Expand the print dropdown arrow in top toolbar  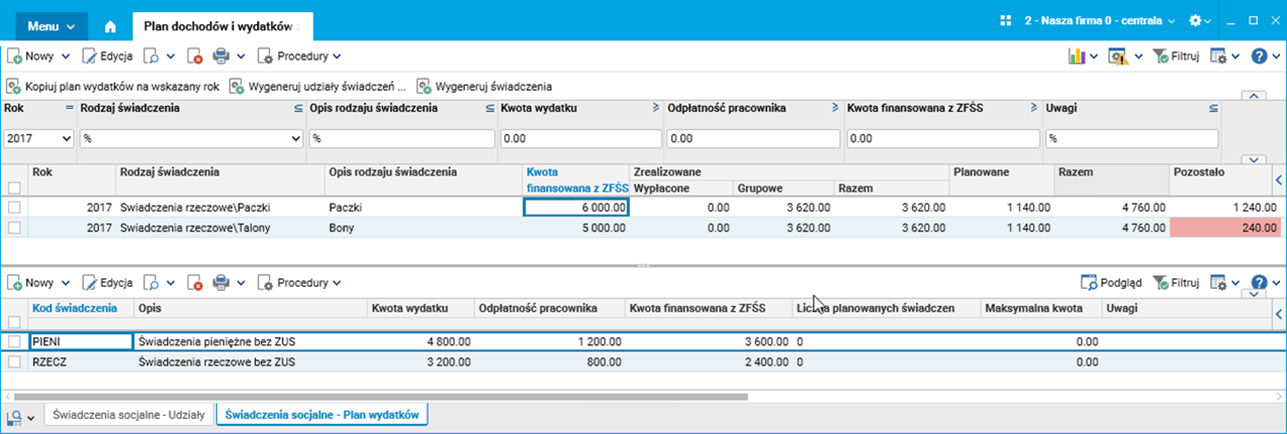[240, 56]
